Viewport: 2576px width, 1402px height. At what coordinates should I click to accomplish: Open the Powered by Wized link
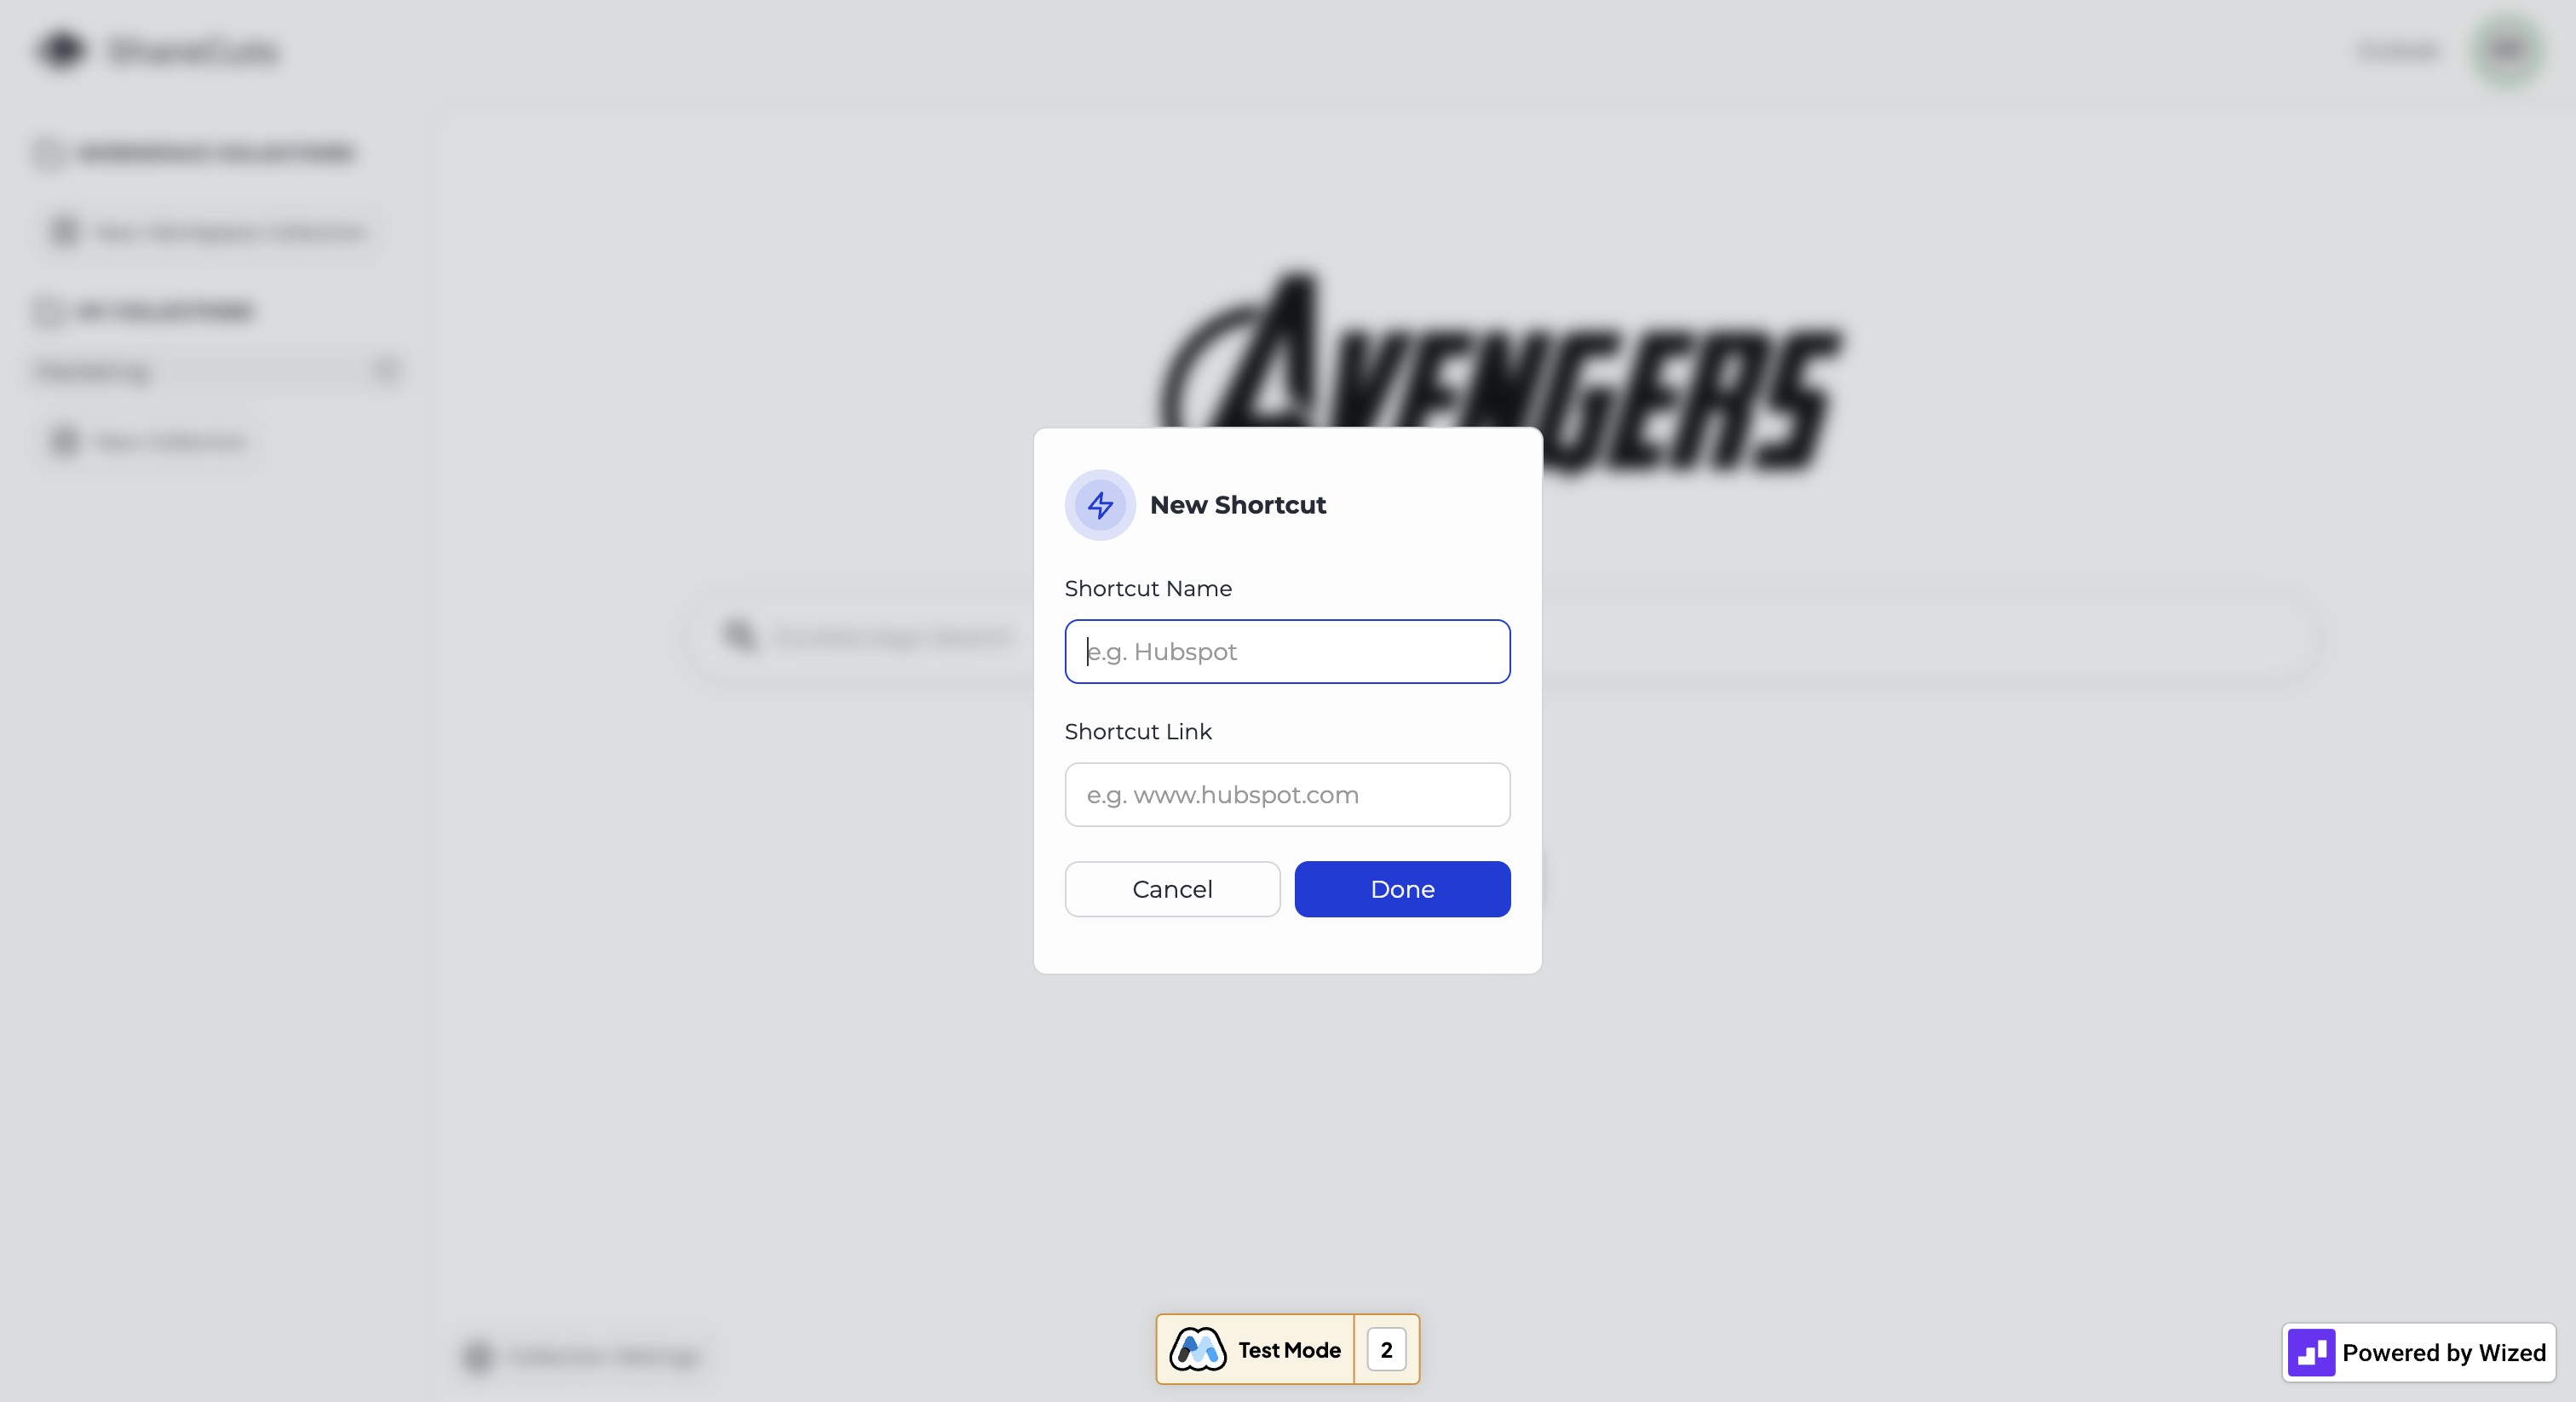(x=2418, y=1353)
